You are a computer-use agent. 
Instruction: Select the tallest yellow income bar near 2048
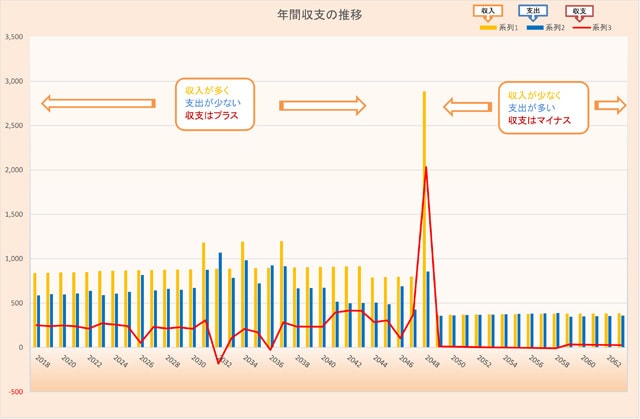[x=424, y=219]
